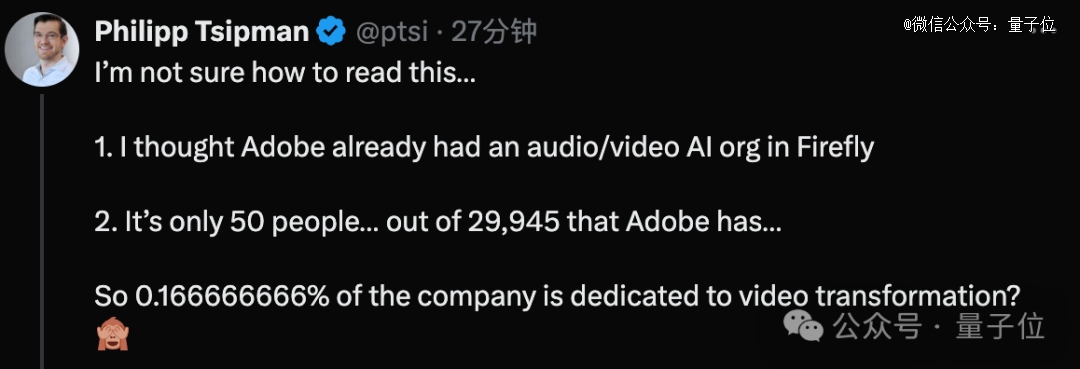Click the blue verified badge icon

point(331,32)
